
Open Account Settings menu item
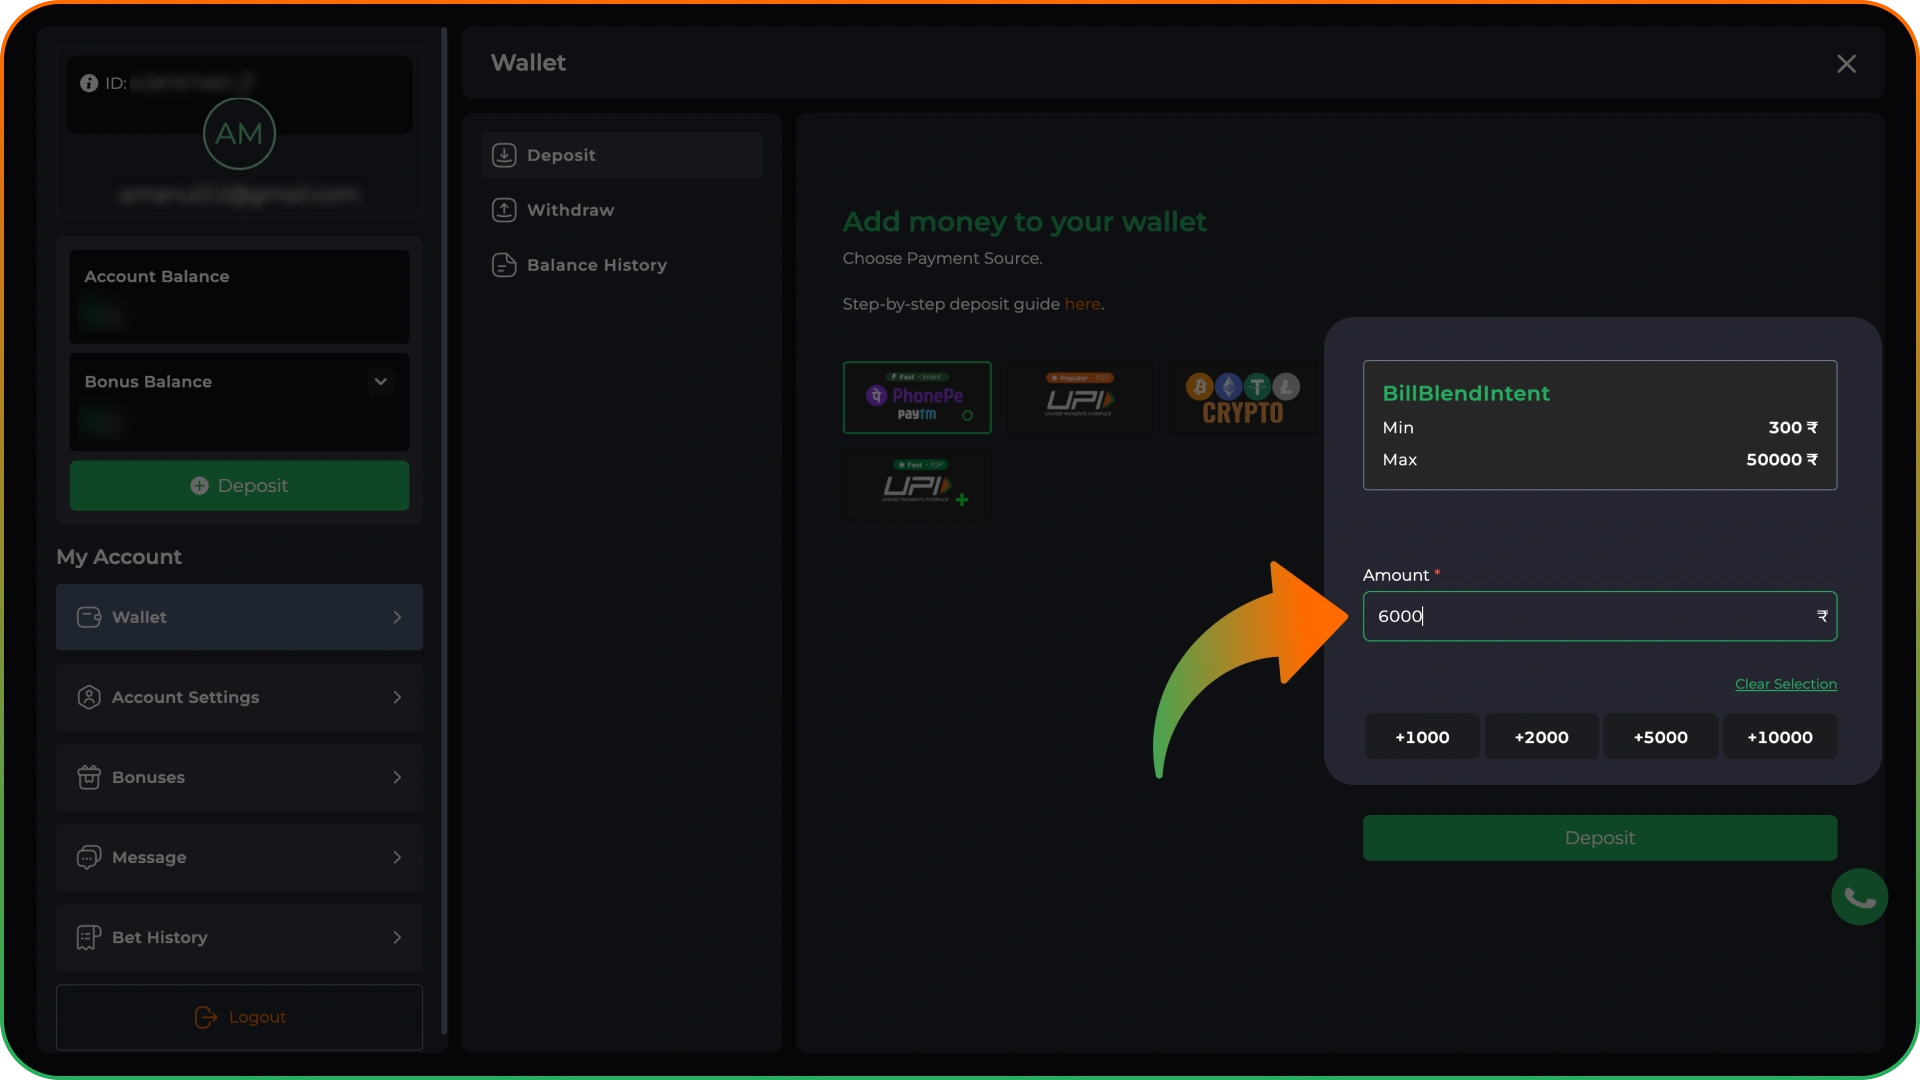(x=239, y=697)
